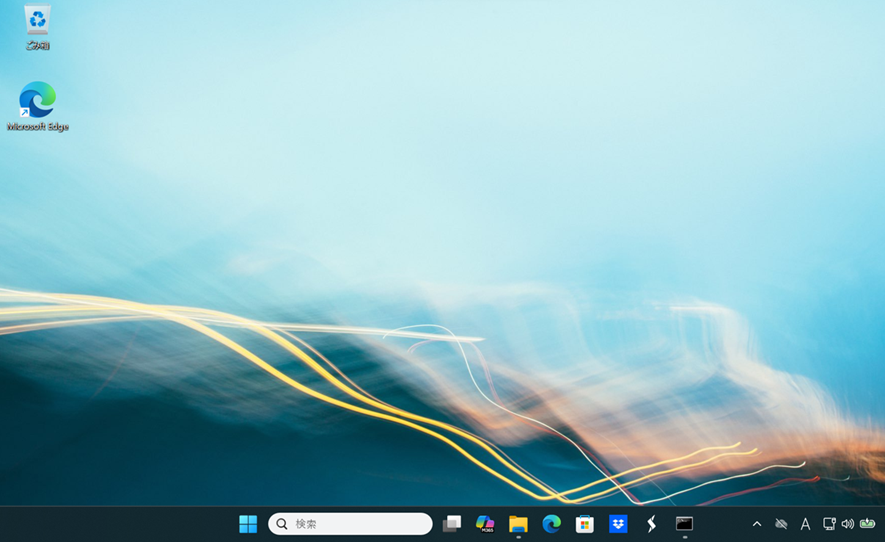Open File Explorer from the taskbar
This screenshot has width=885, height=542.
(518, 524)
